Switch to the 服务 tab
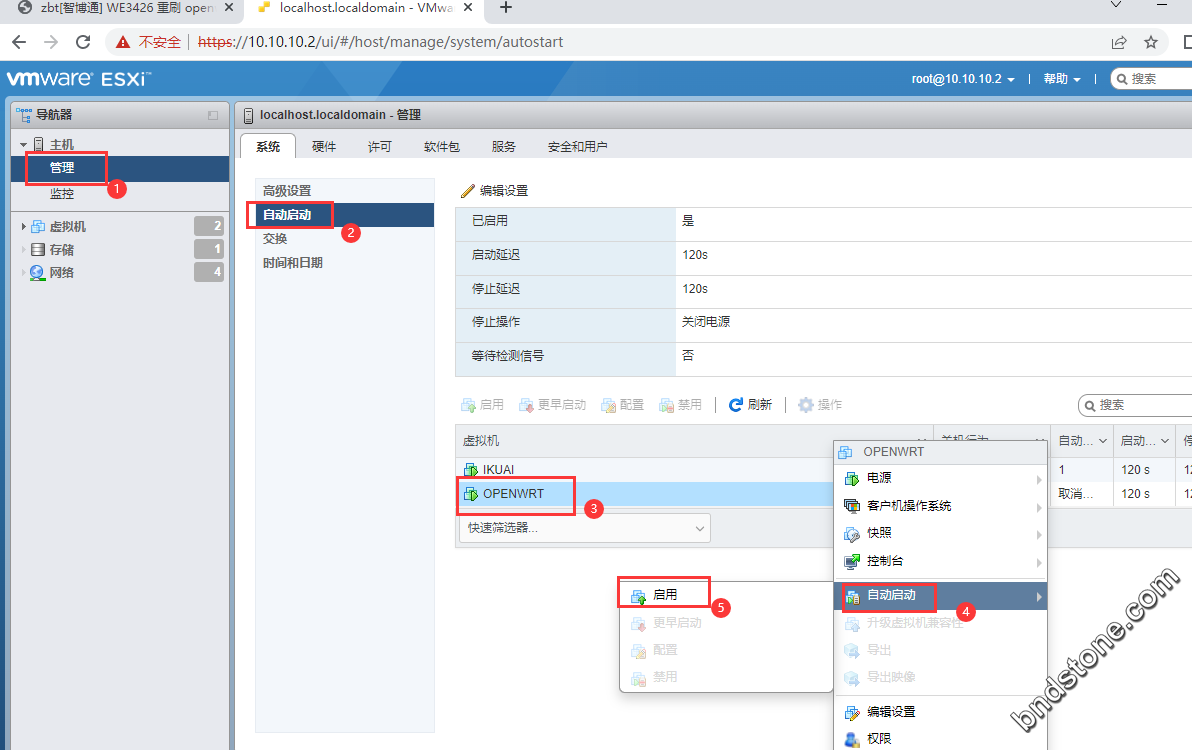This screenshot has width=1192, height=750. pos(503,147)
